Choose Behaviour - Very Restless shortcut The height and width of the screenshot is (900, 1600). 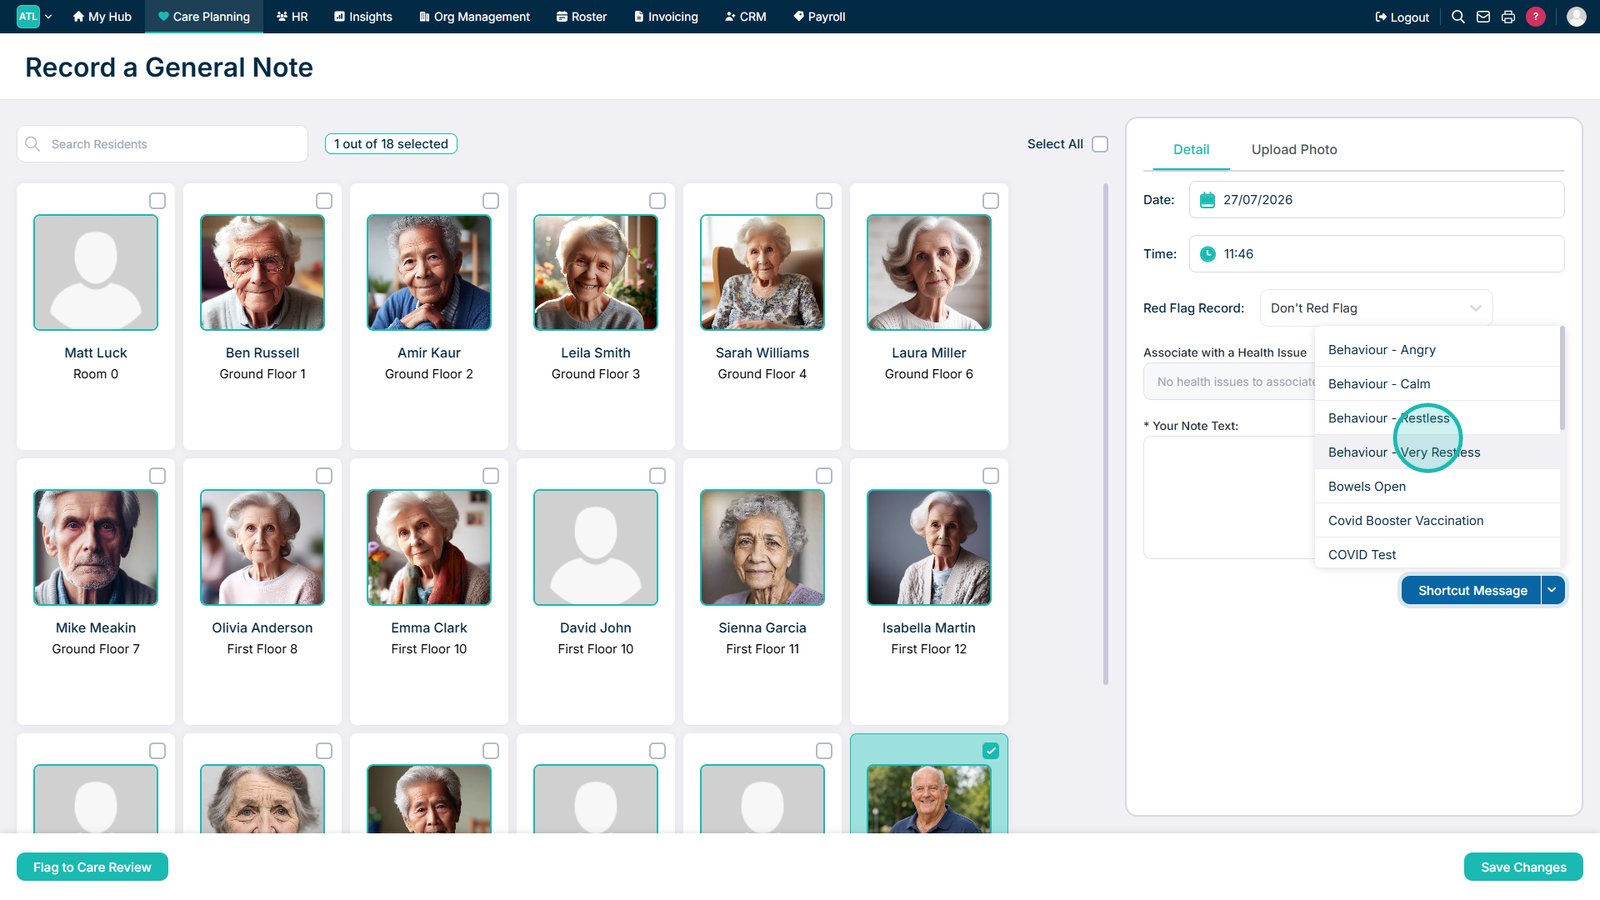tap(1437, 452)
